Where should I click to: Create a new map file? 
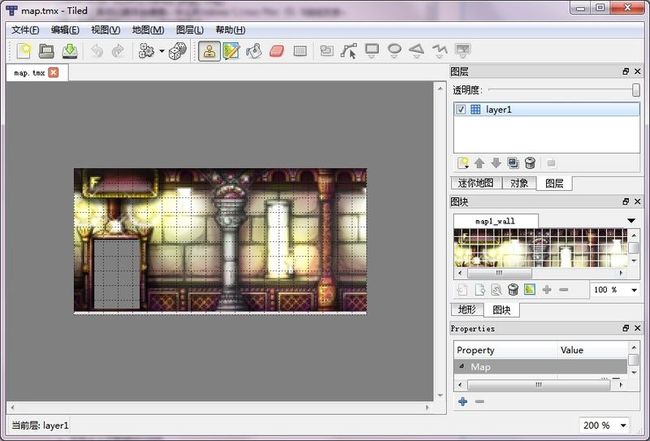(x=24, y=51)
